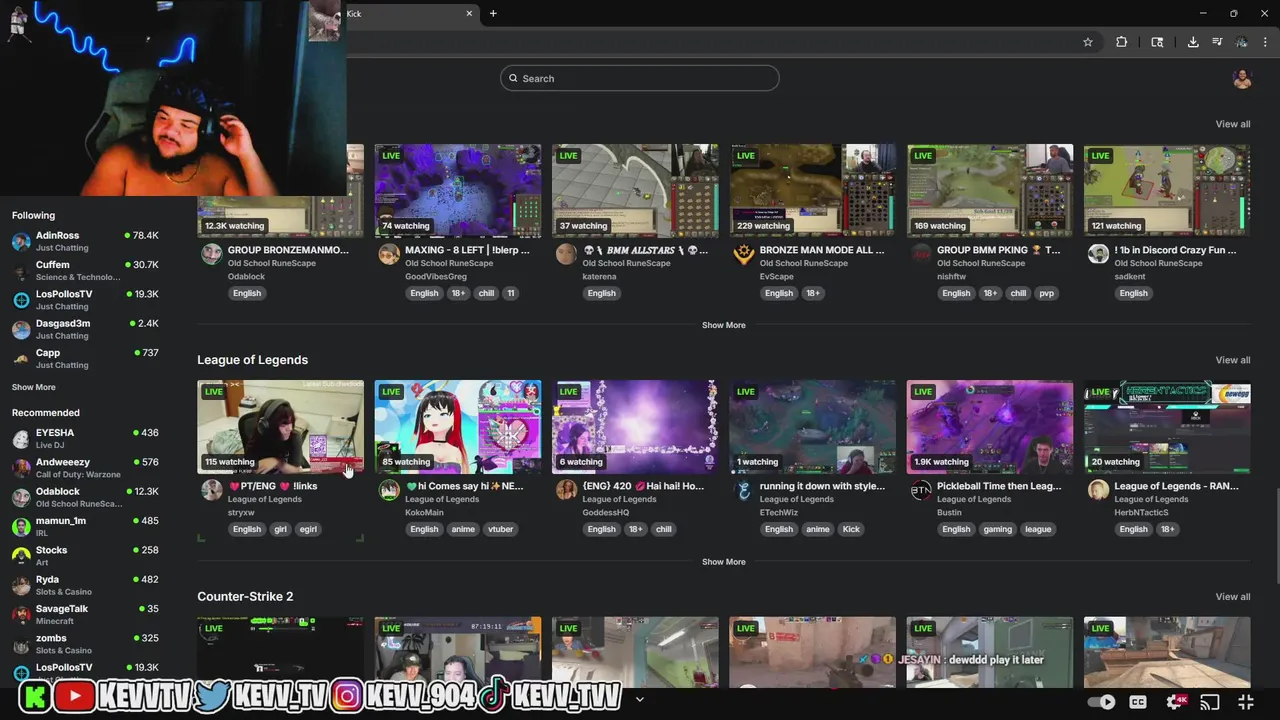
Task: Expand Show More below the League of Legends streams
Action: click(x=723, y=562)
